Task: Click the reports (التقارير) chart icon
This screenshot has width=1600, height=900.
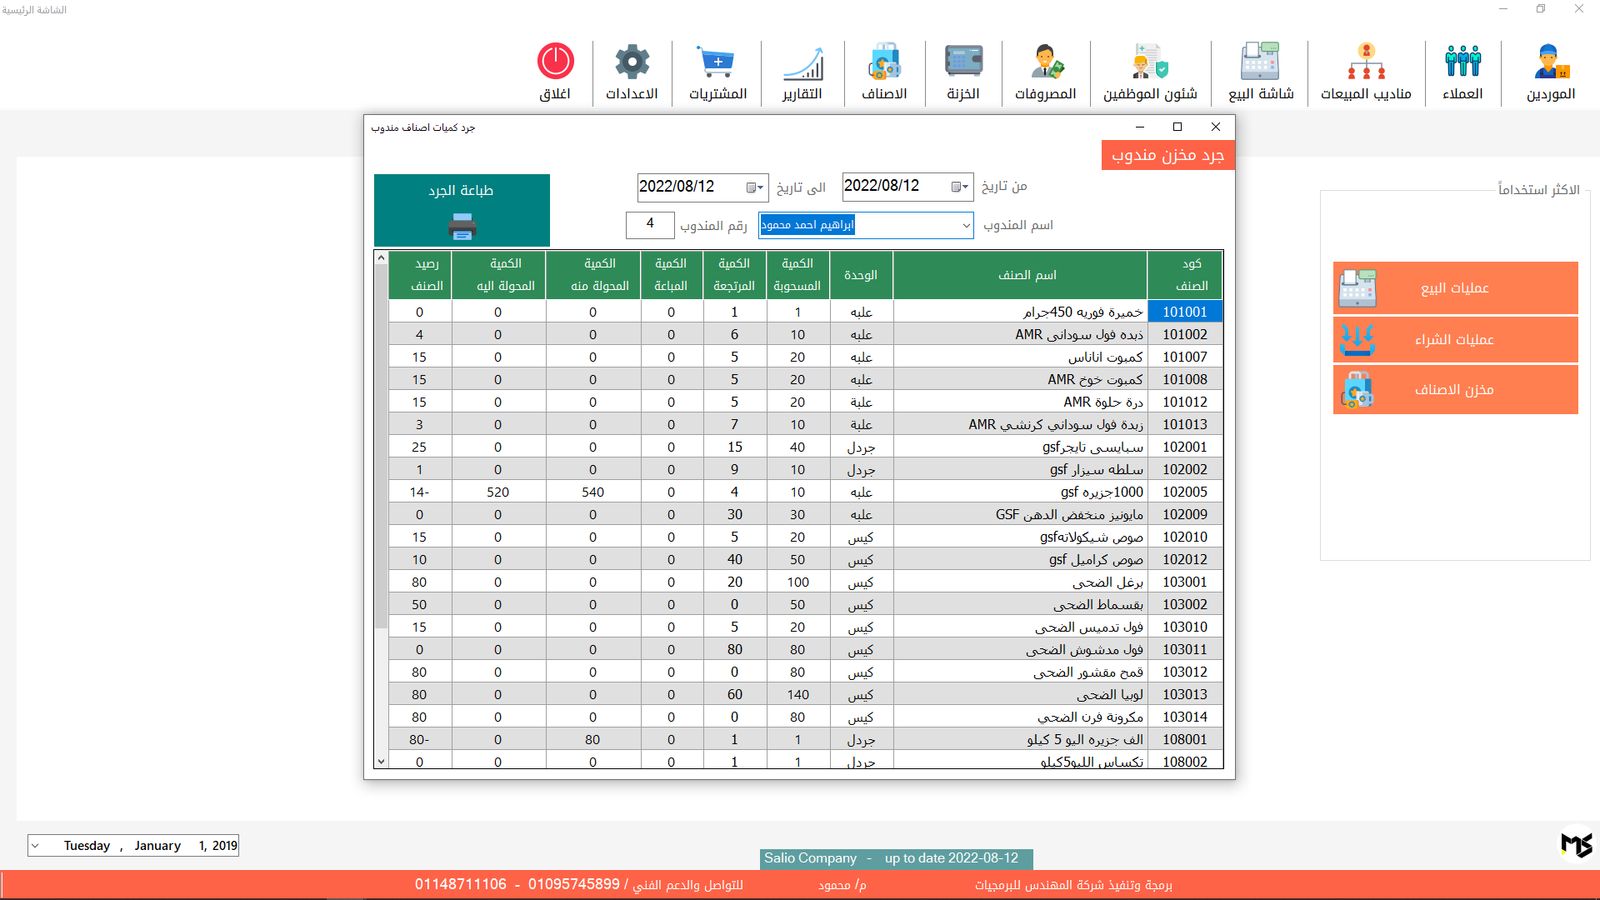Action: (802, 63)
